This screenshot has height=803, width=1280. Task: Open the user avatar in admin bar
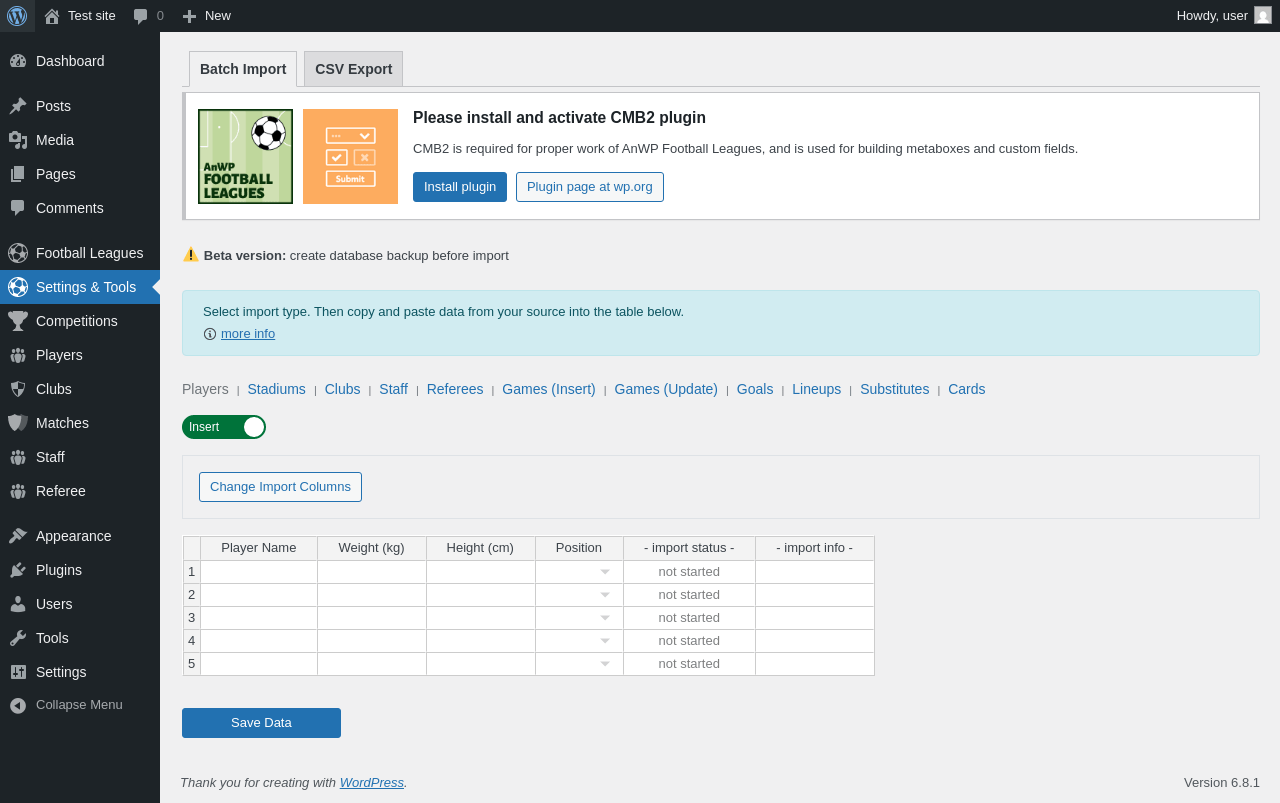click(1263, 15)
